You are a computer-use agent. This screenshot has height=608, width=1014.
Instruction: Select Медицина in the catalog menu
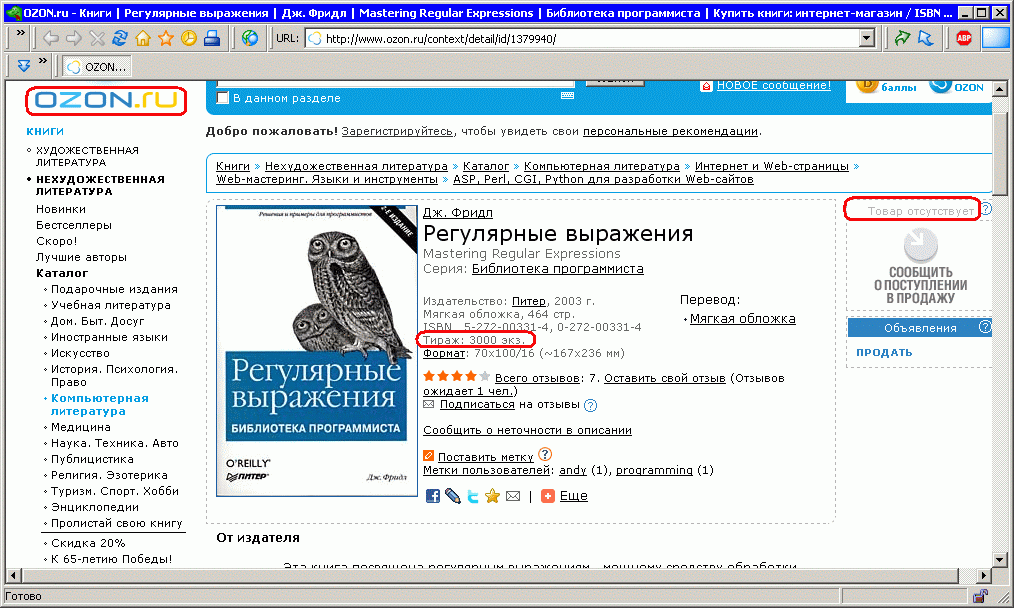click(81, 428)
